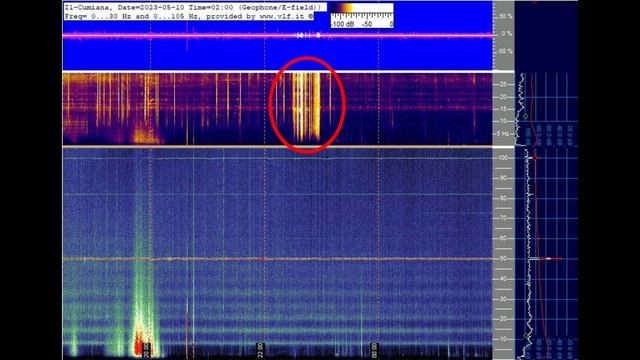
Task: Click the dB color gradient bar
Action: (x=361, y=8)
